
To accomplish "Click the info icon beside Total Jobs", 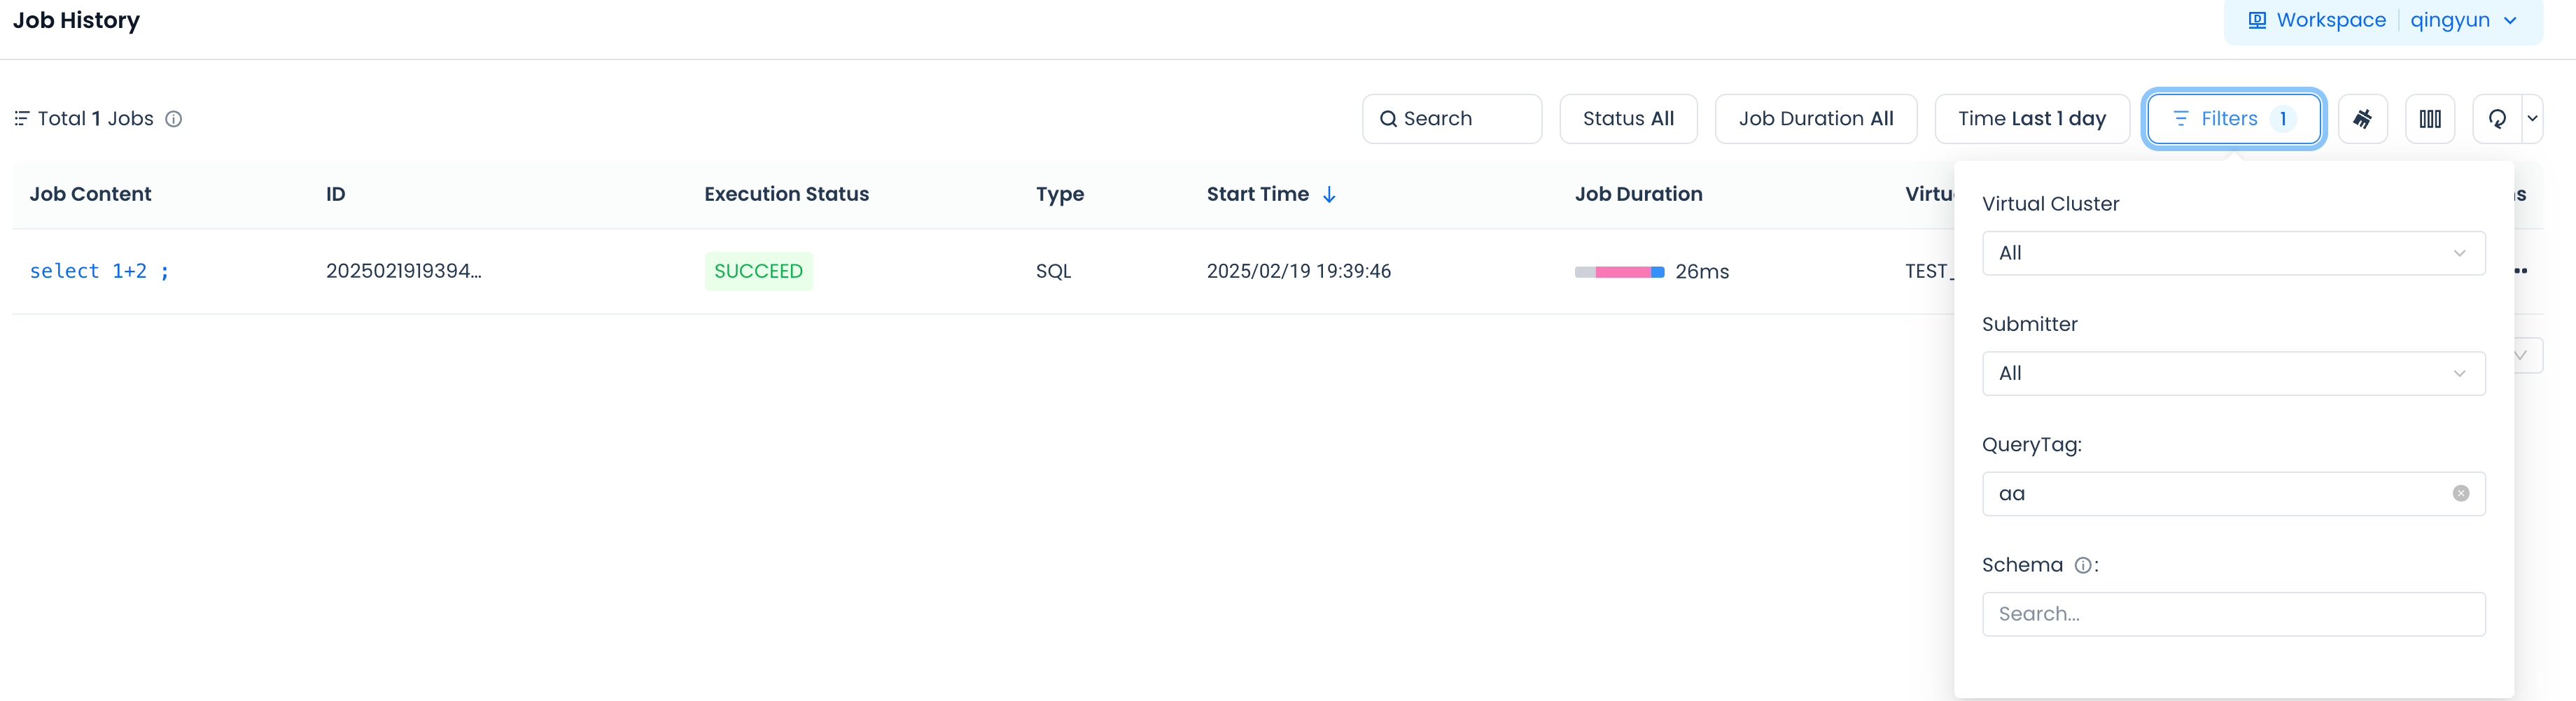I will click(x=174, y=119).
